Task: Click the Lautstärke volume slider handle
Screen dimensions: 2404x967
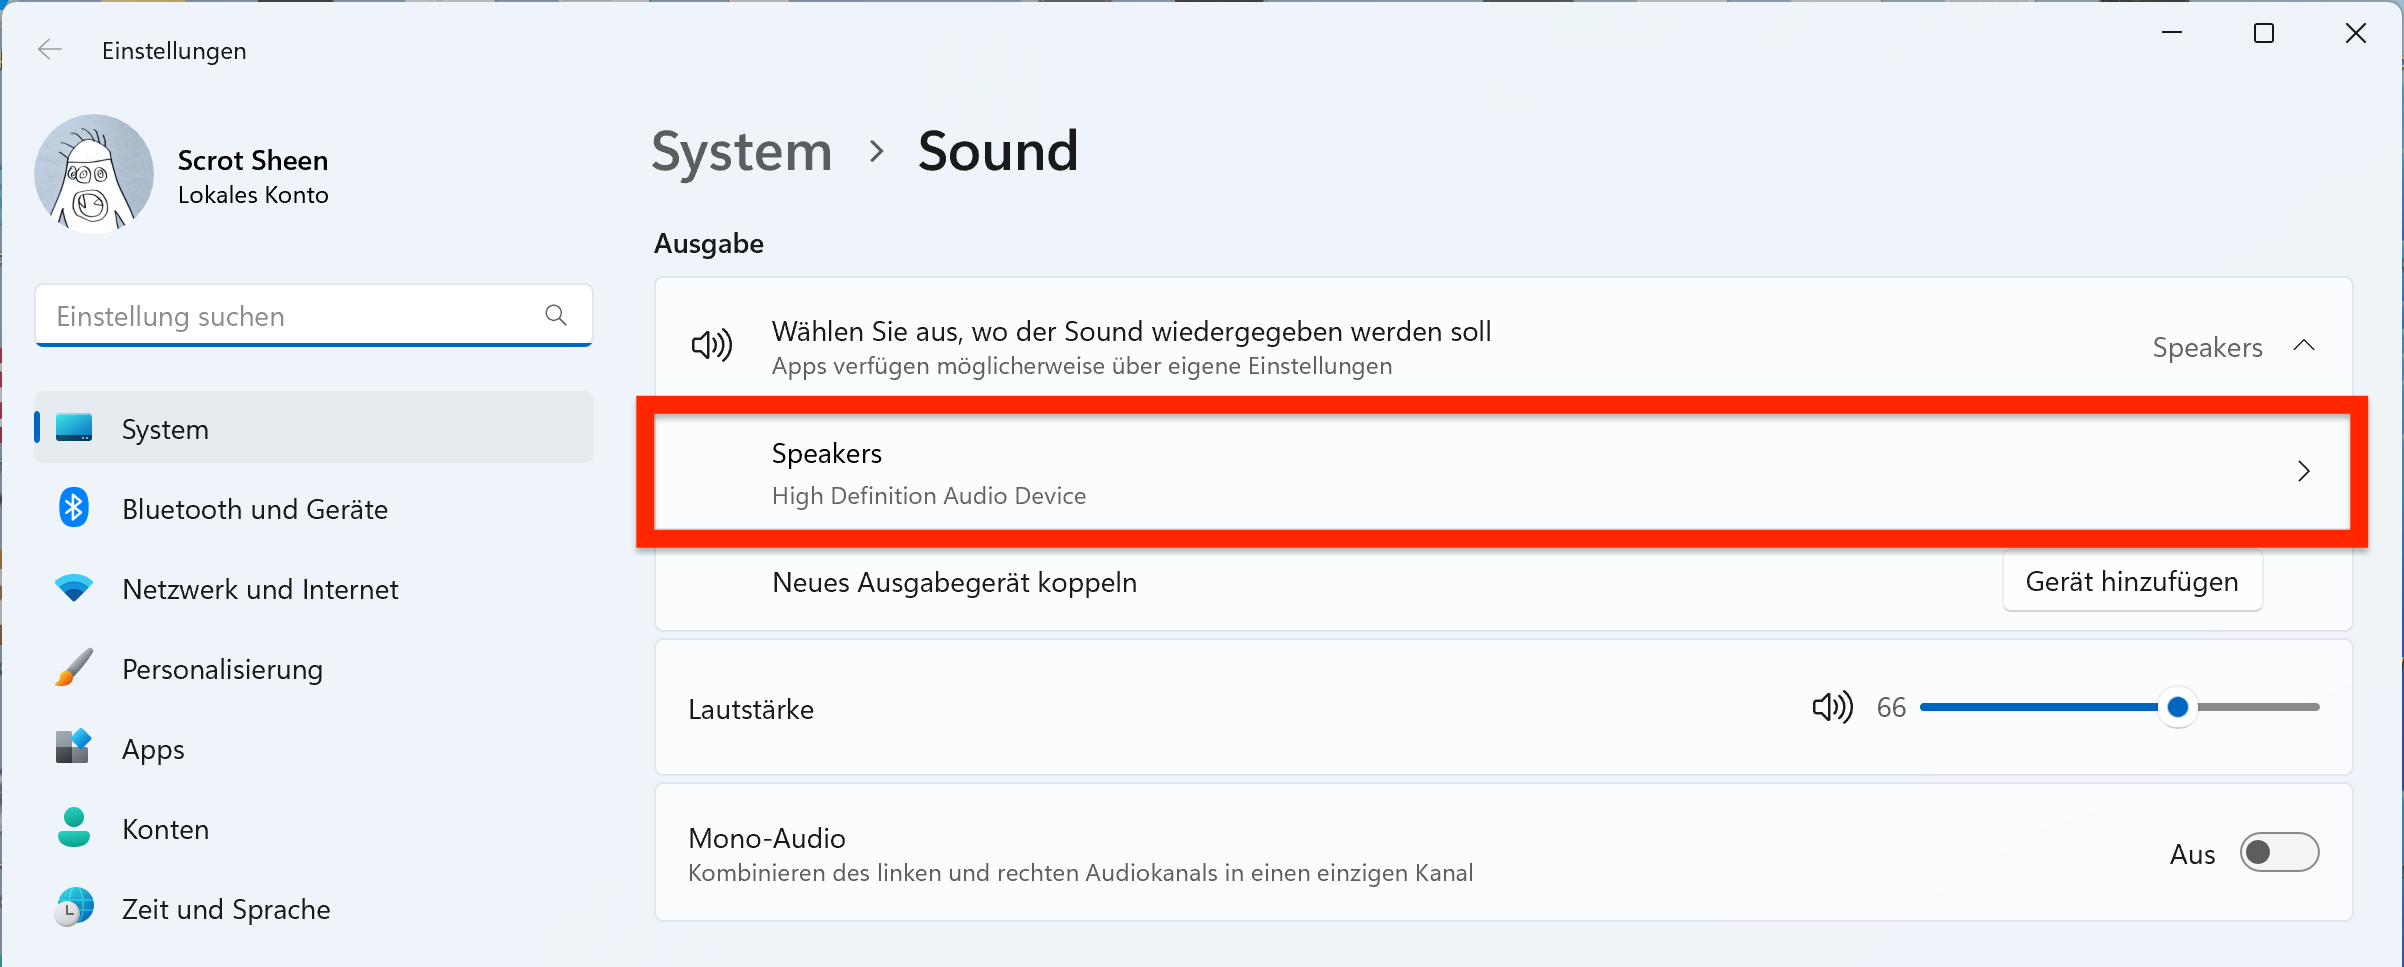Action: coord(2178,707)
